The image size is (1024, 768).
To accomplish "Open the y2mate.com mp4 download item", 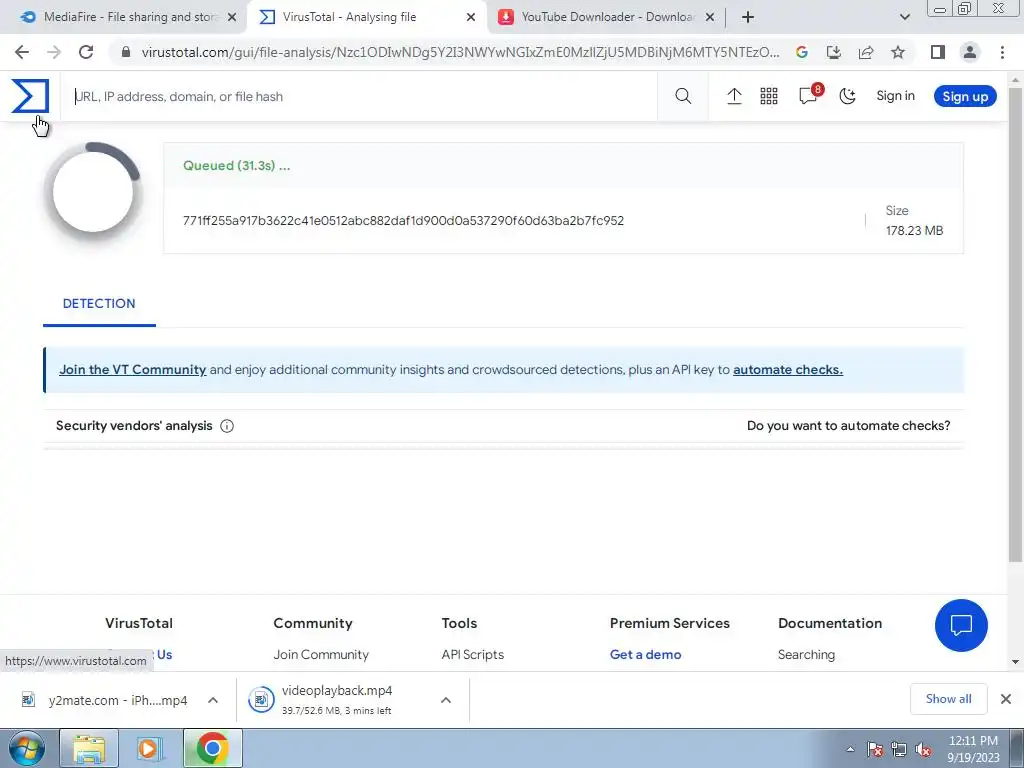I will 104,700.
